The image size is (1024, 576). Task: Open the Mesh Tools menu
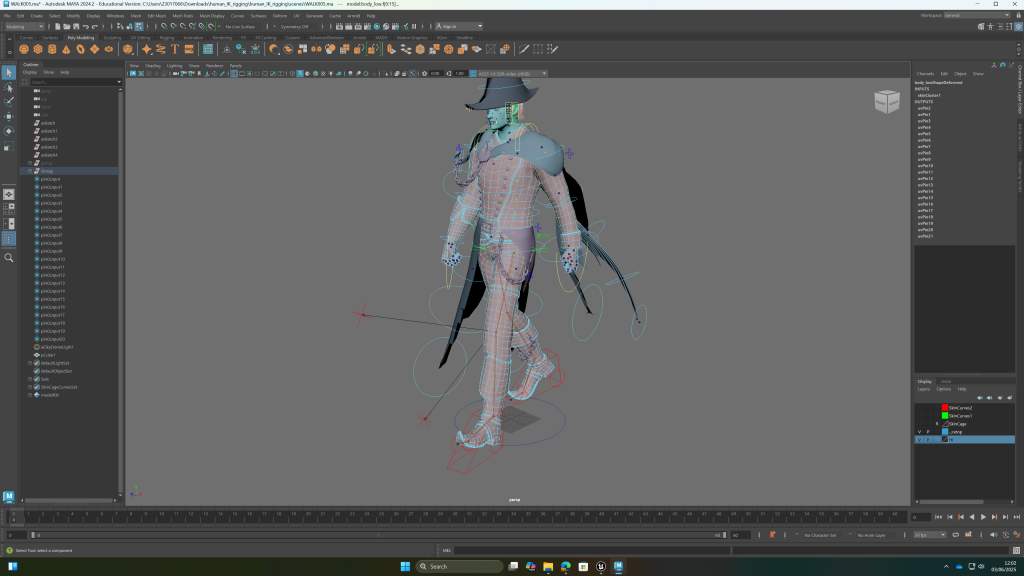pyautogui.click(x=183, y=16)
